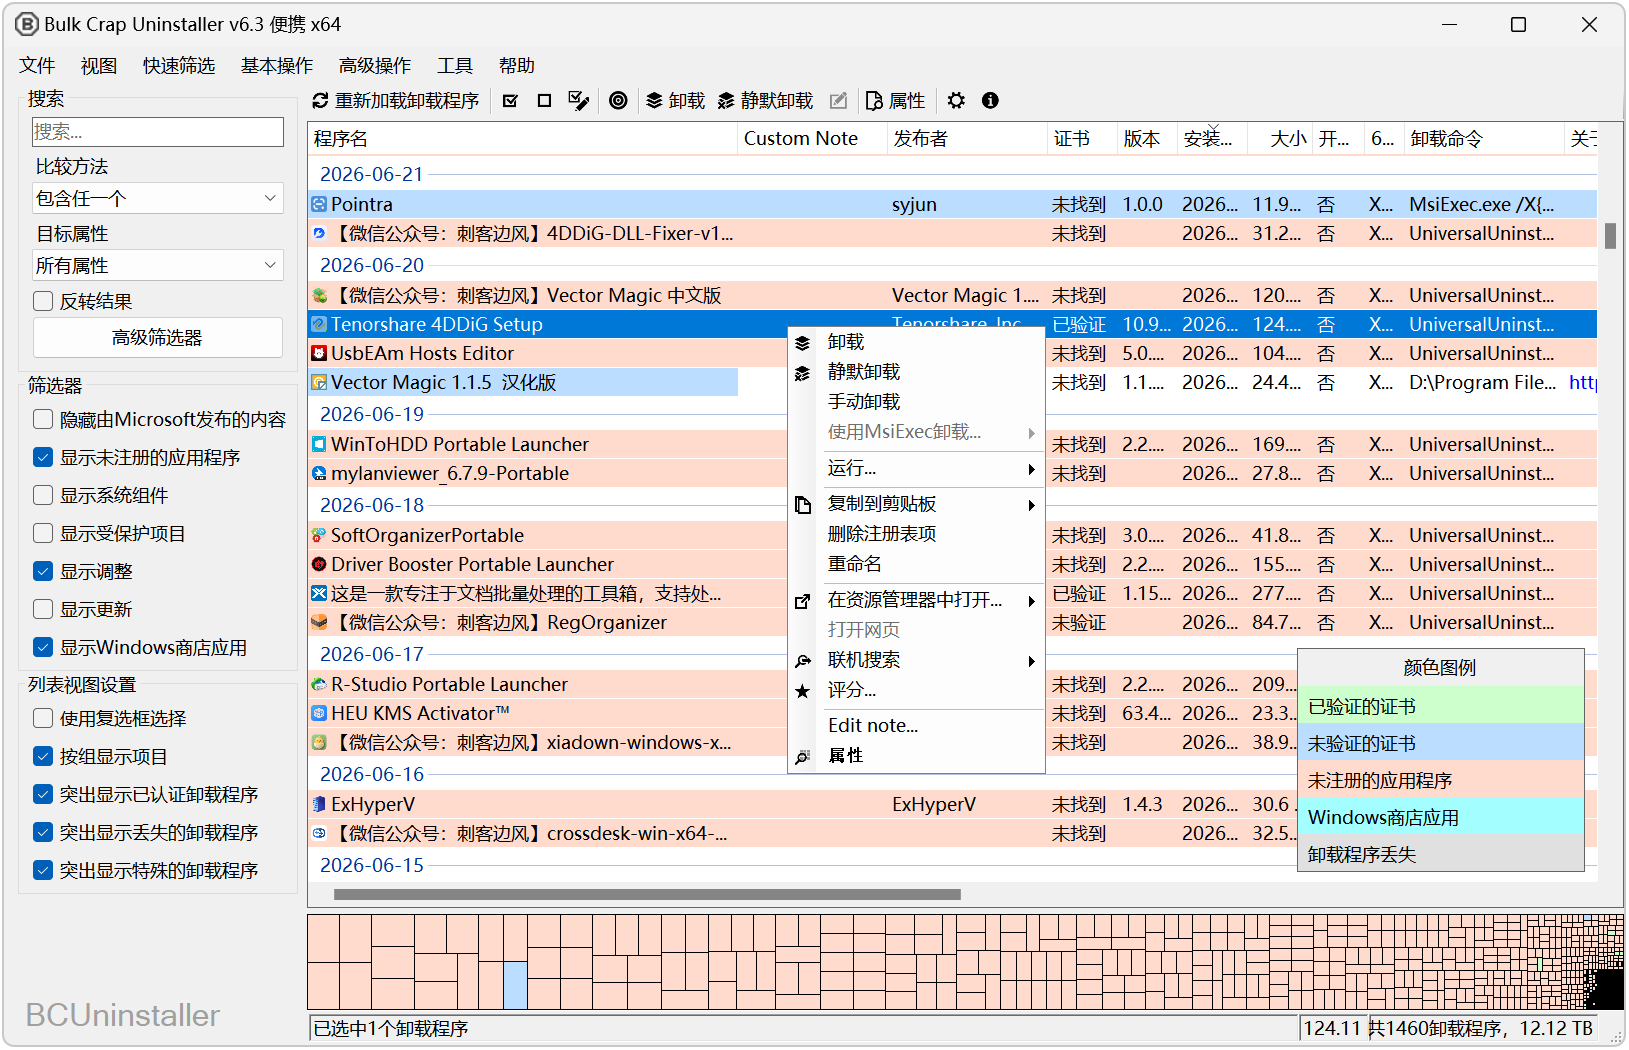The image size is (1629, 1050).
Task: Click the deselect-all empty box toolbar icon
Action: pyautogui.click(x=544, y=101)
